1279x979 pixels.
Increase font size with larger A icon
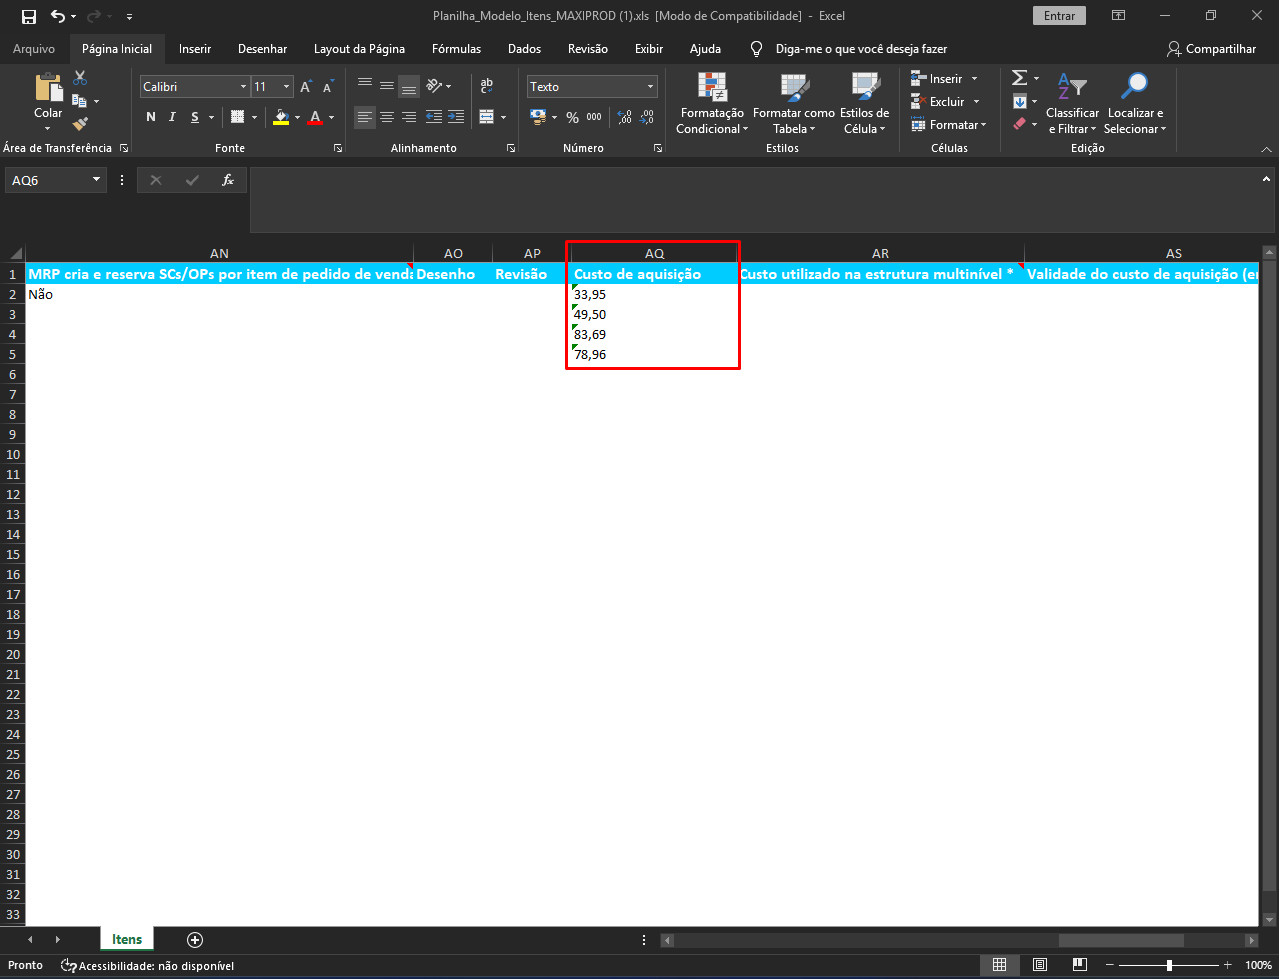coord(307,87)
